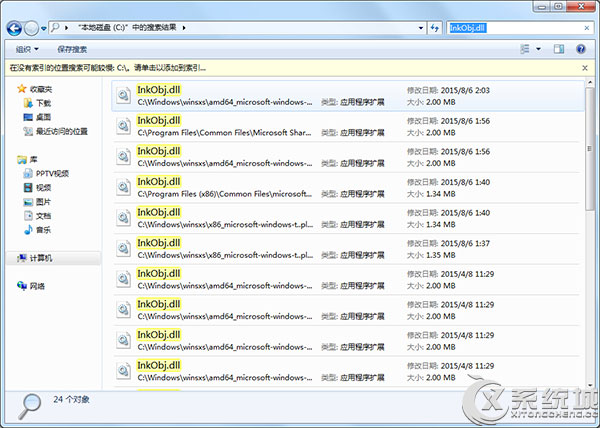
Task: Open 桌面 in favorites
Action: pos(43,117)
